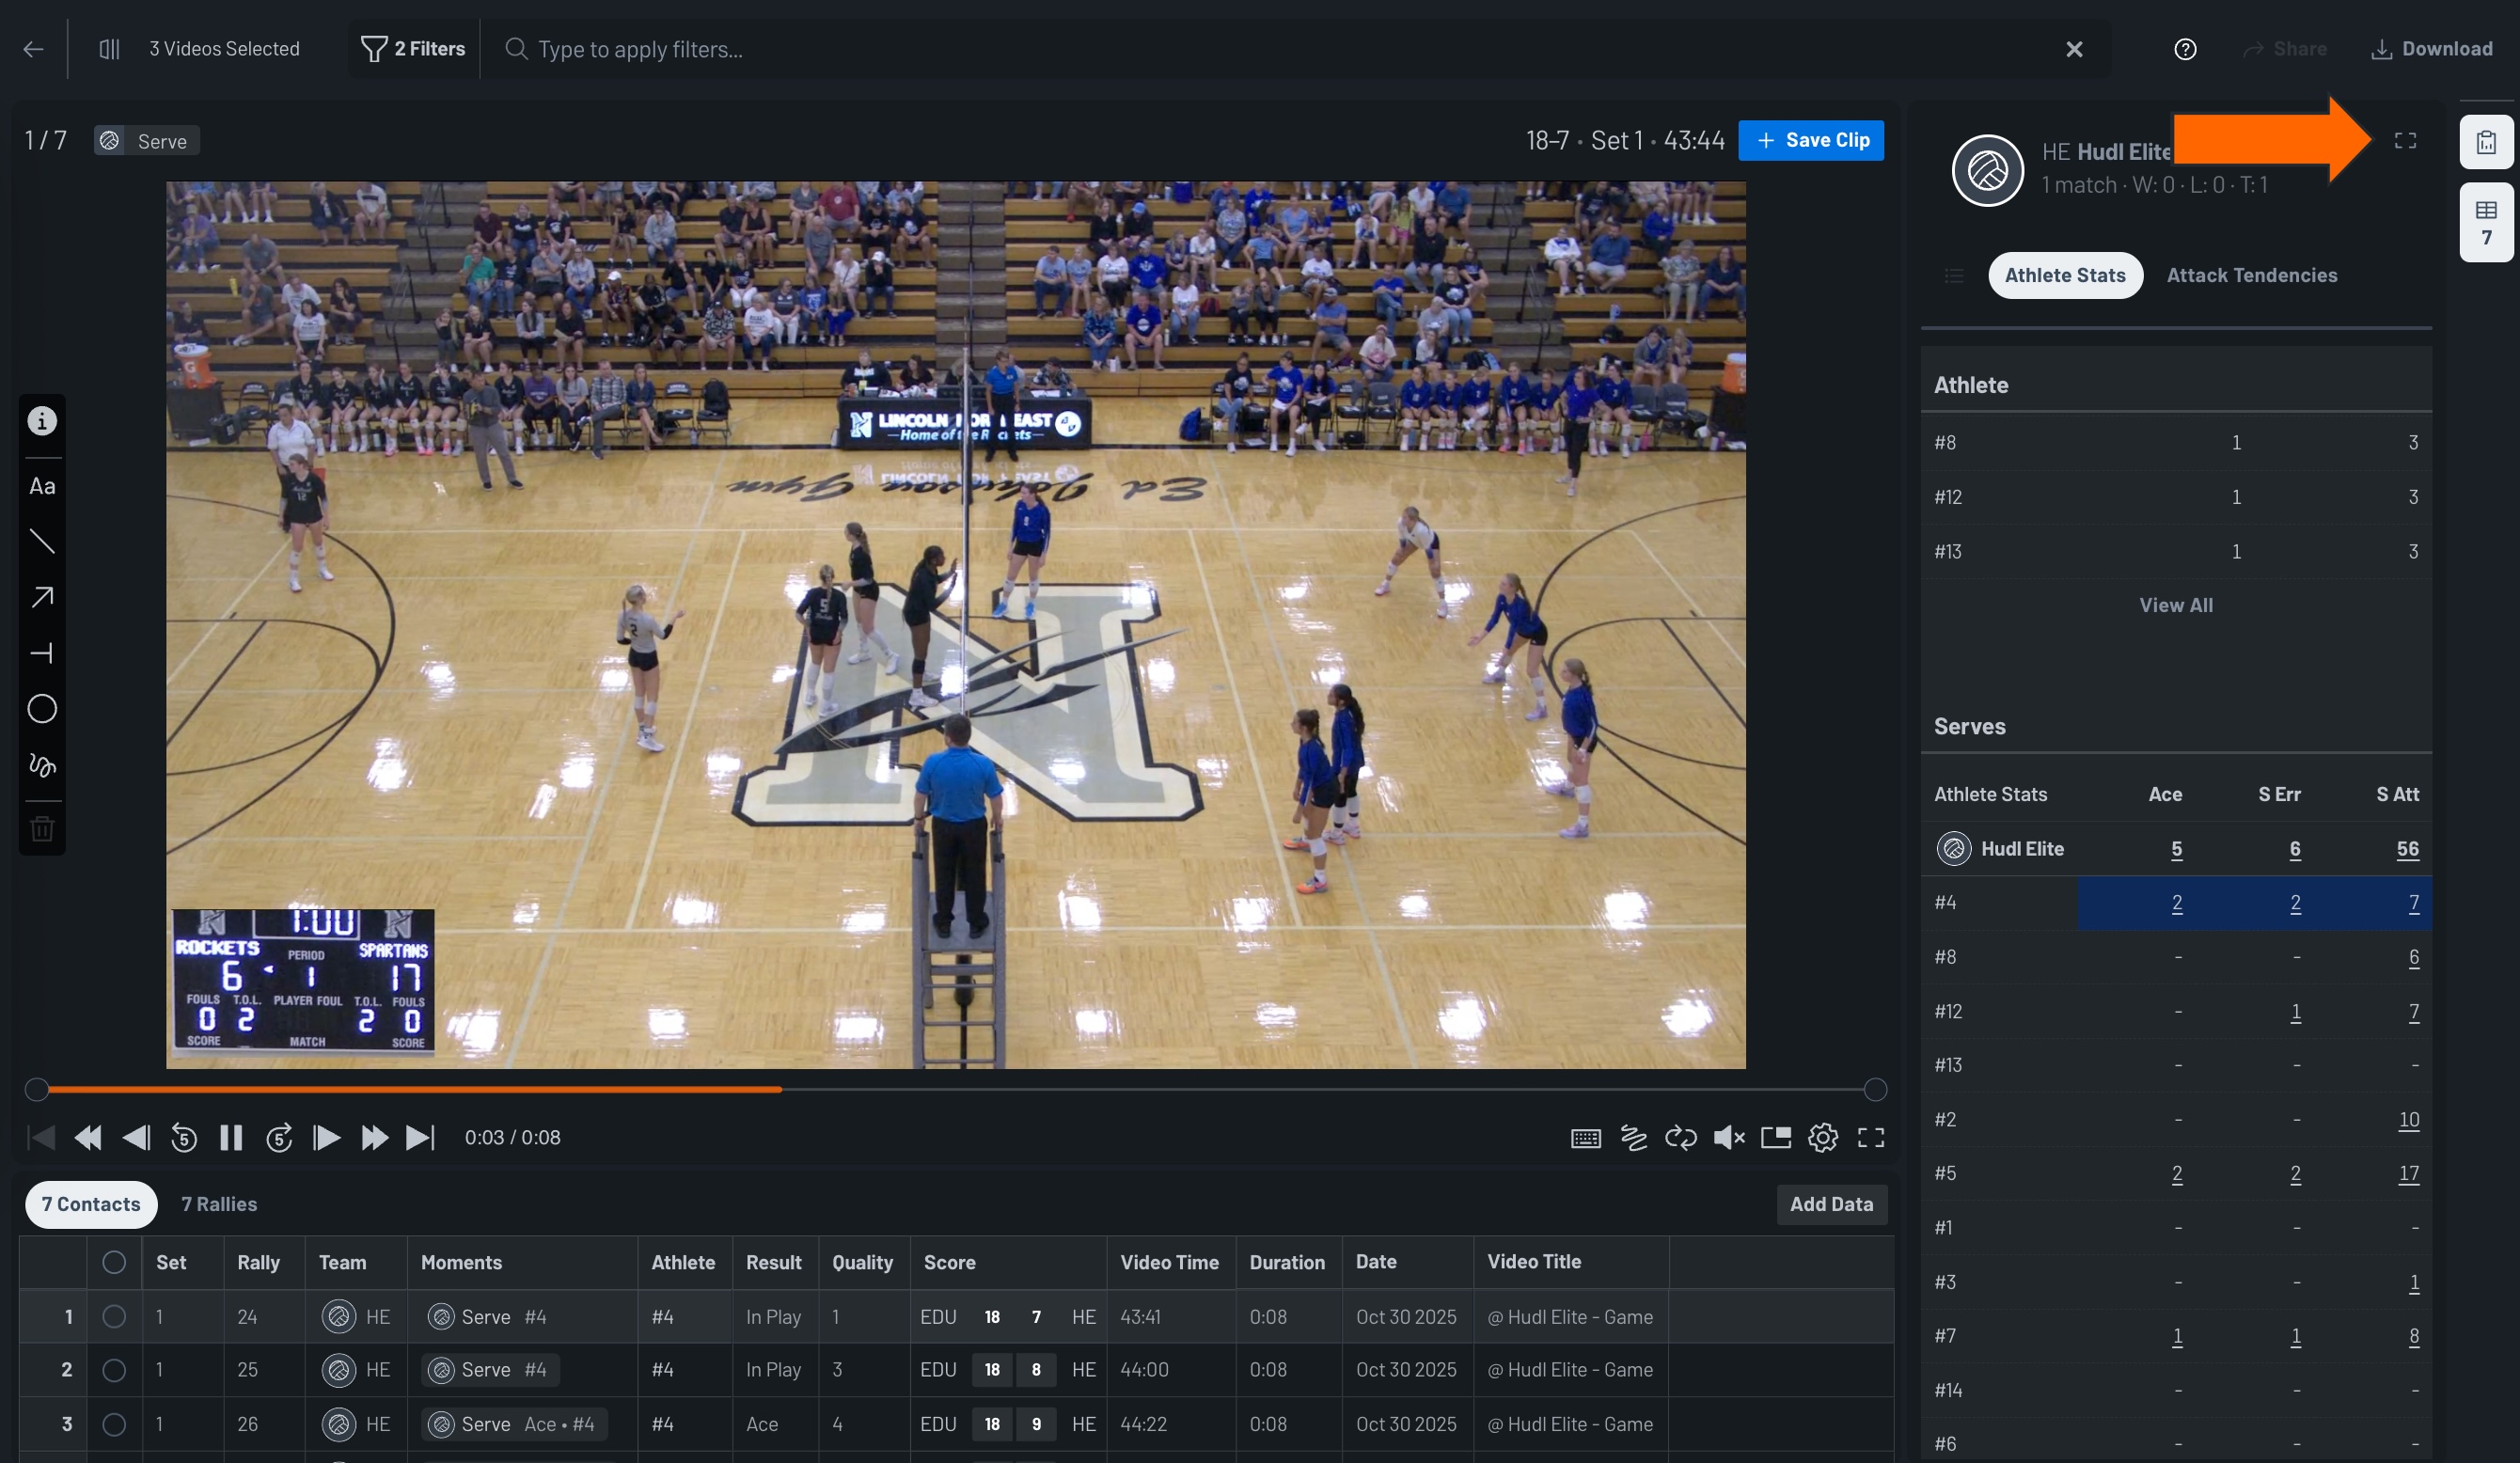The image size is (2520, 1463).
Task: Go back with the left arrow icon
Action: click(34, 49)
